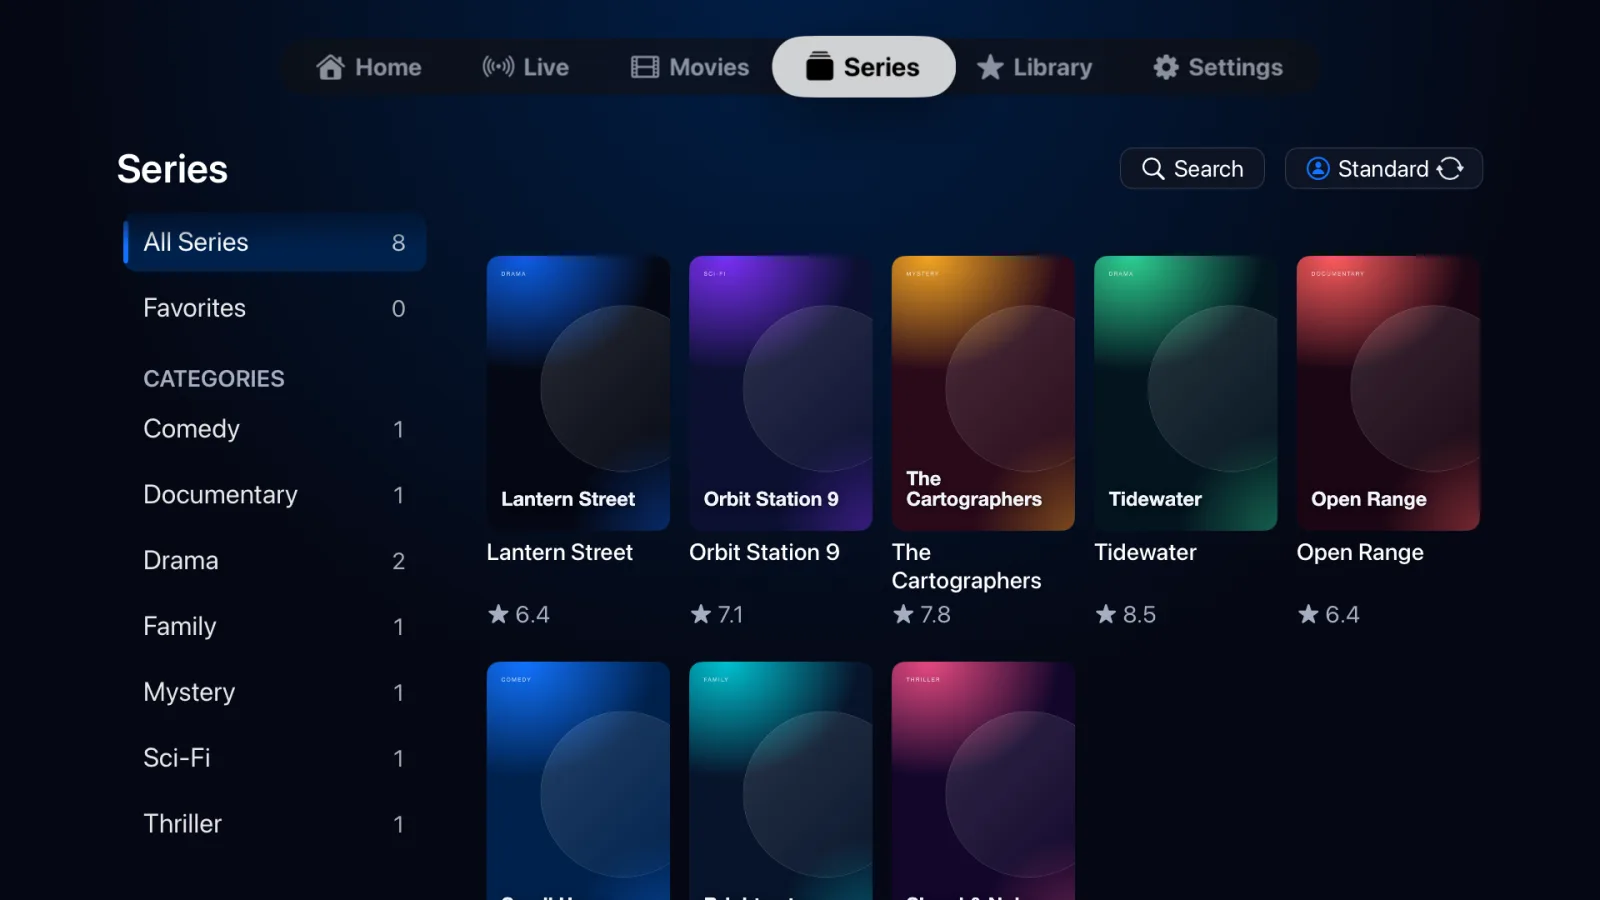The image size is (1600, 900).
Task: Open the Family-tagged poster in second row
Action: click(x=781, y=781)
